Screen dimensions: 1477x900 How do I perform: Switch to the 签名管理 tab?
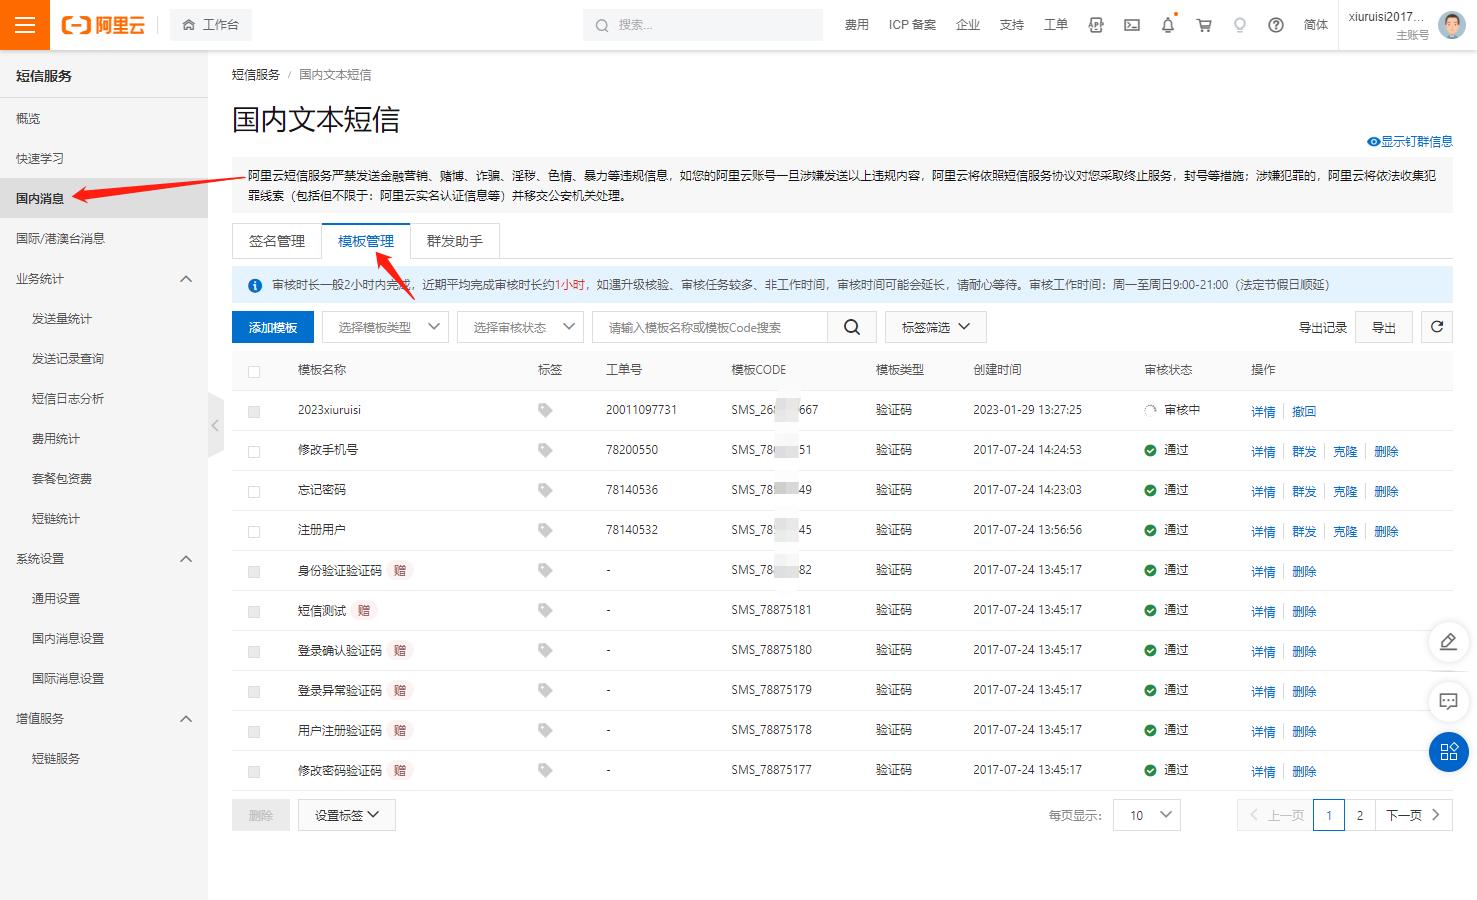coord(277,241)
